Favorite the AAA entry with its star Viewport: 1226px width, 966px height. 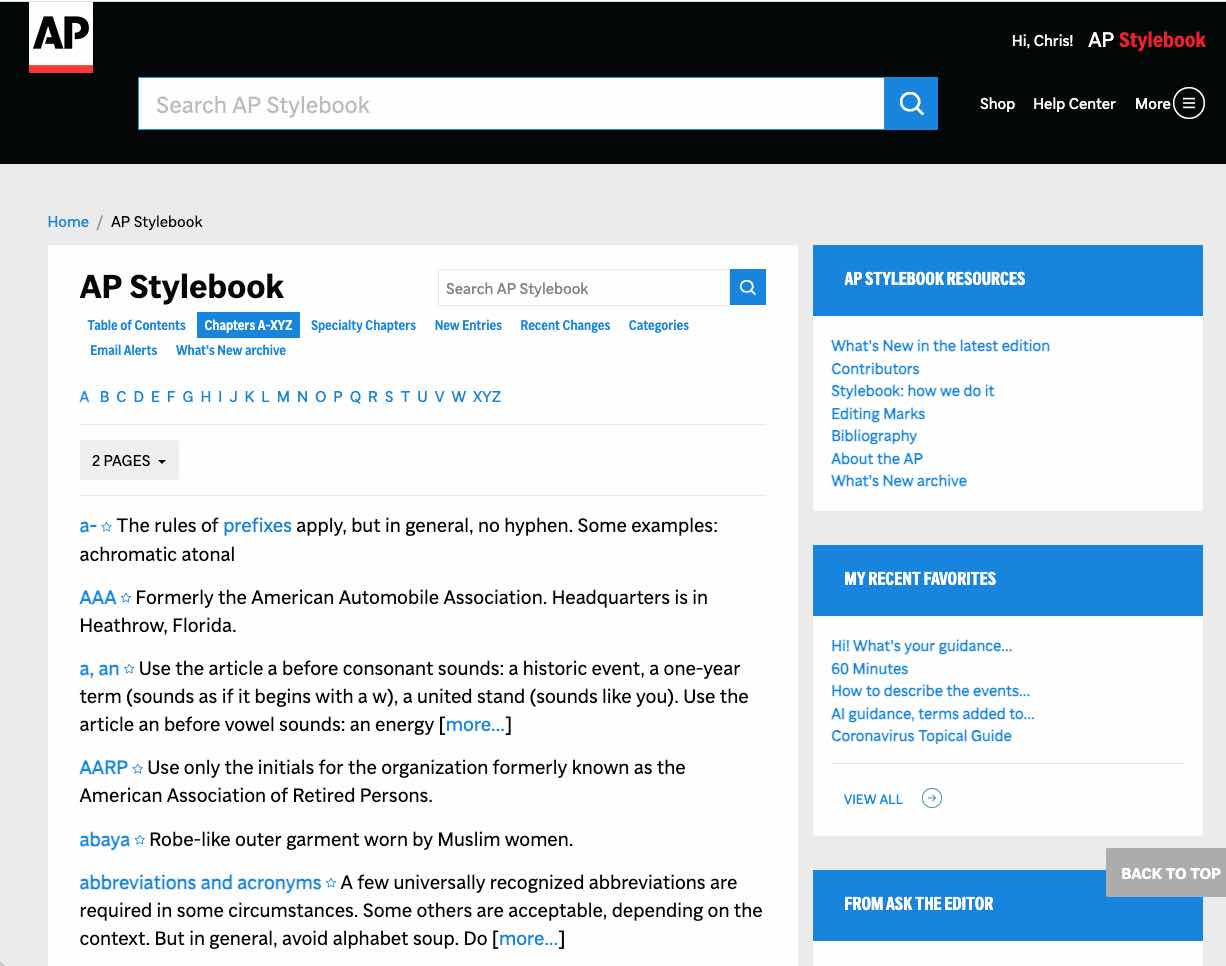pos(126,598)
